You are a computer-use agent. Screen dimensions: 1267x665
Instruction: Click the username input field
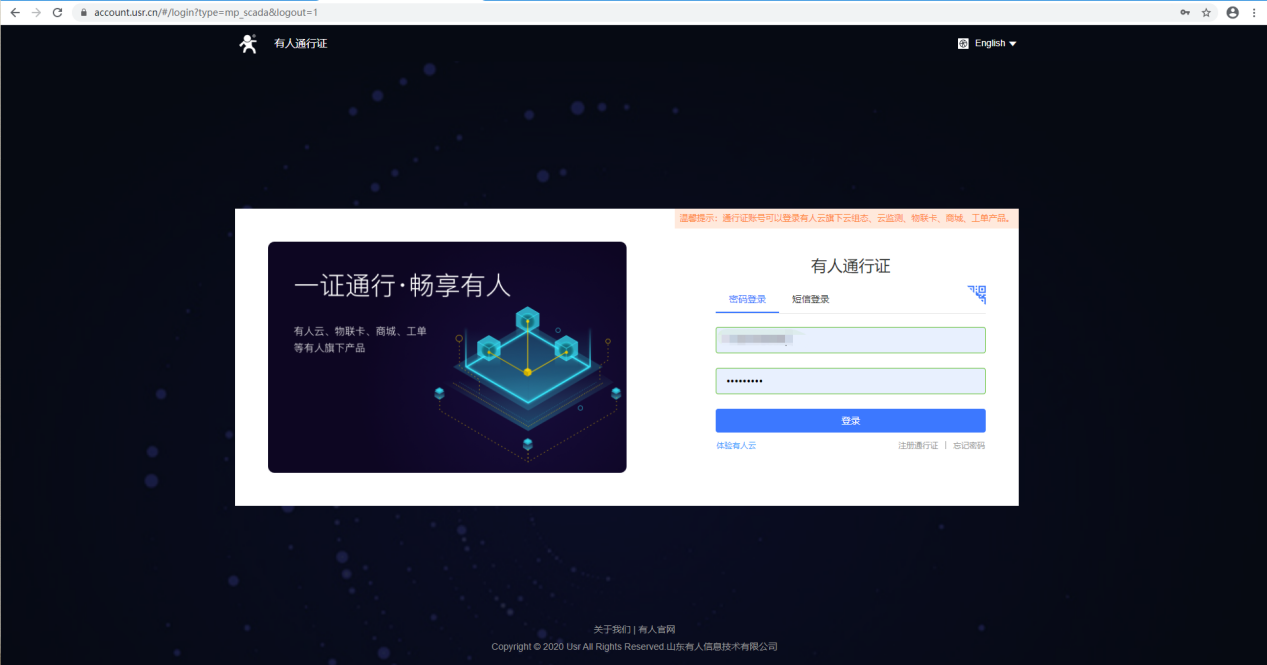coord(850,340)
